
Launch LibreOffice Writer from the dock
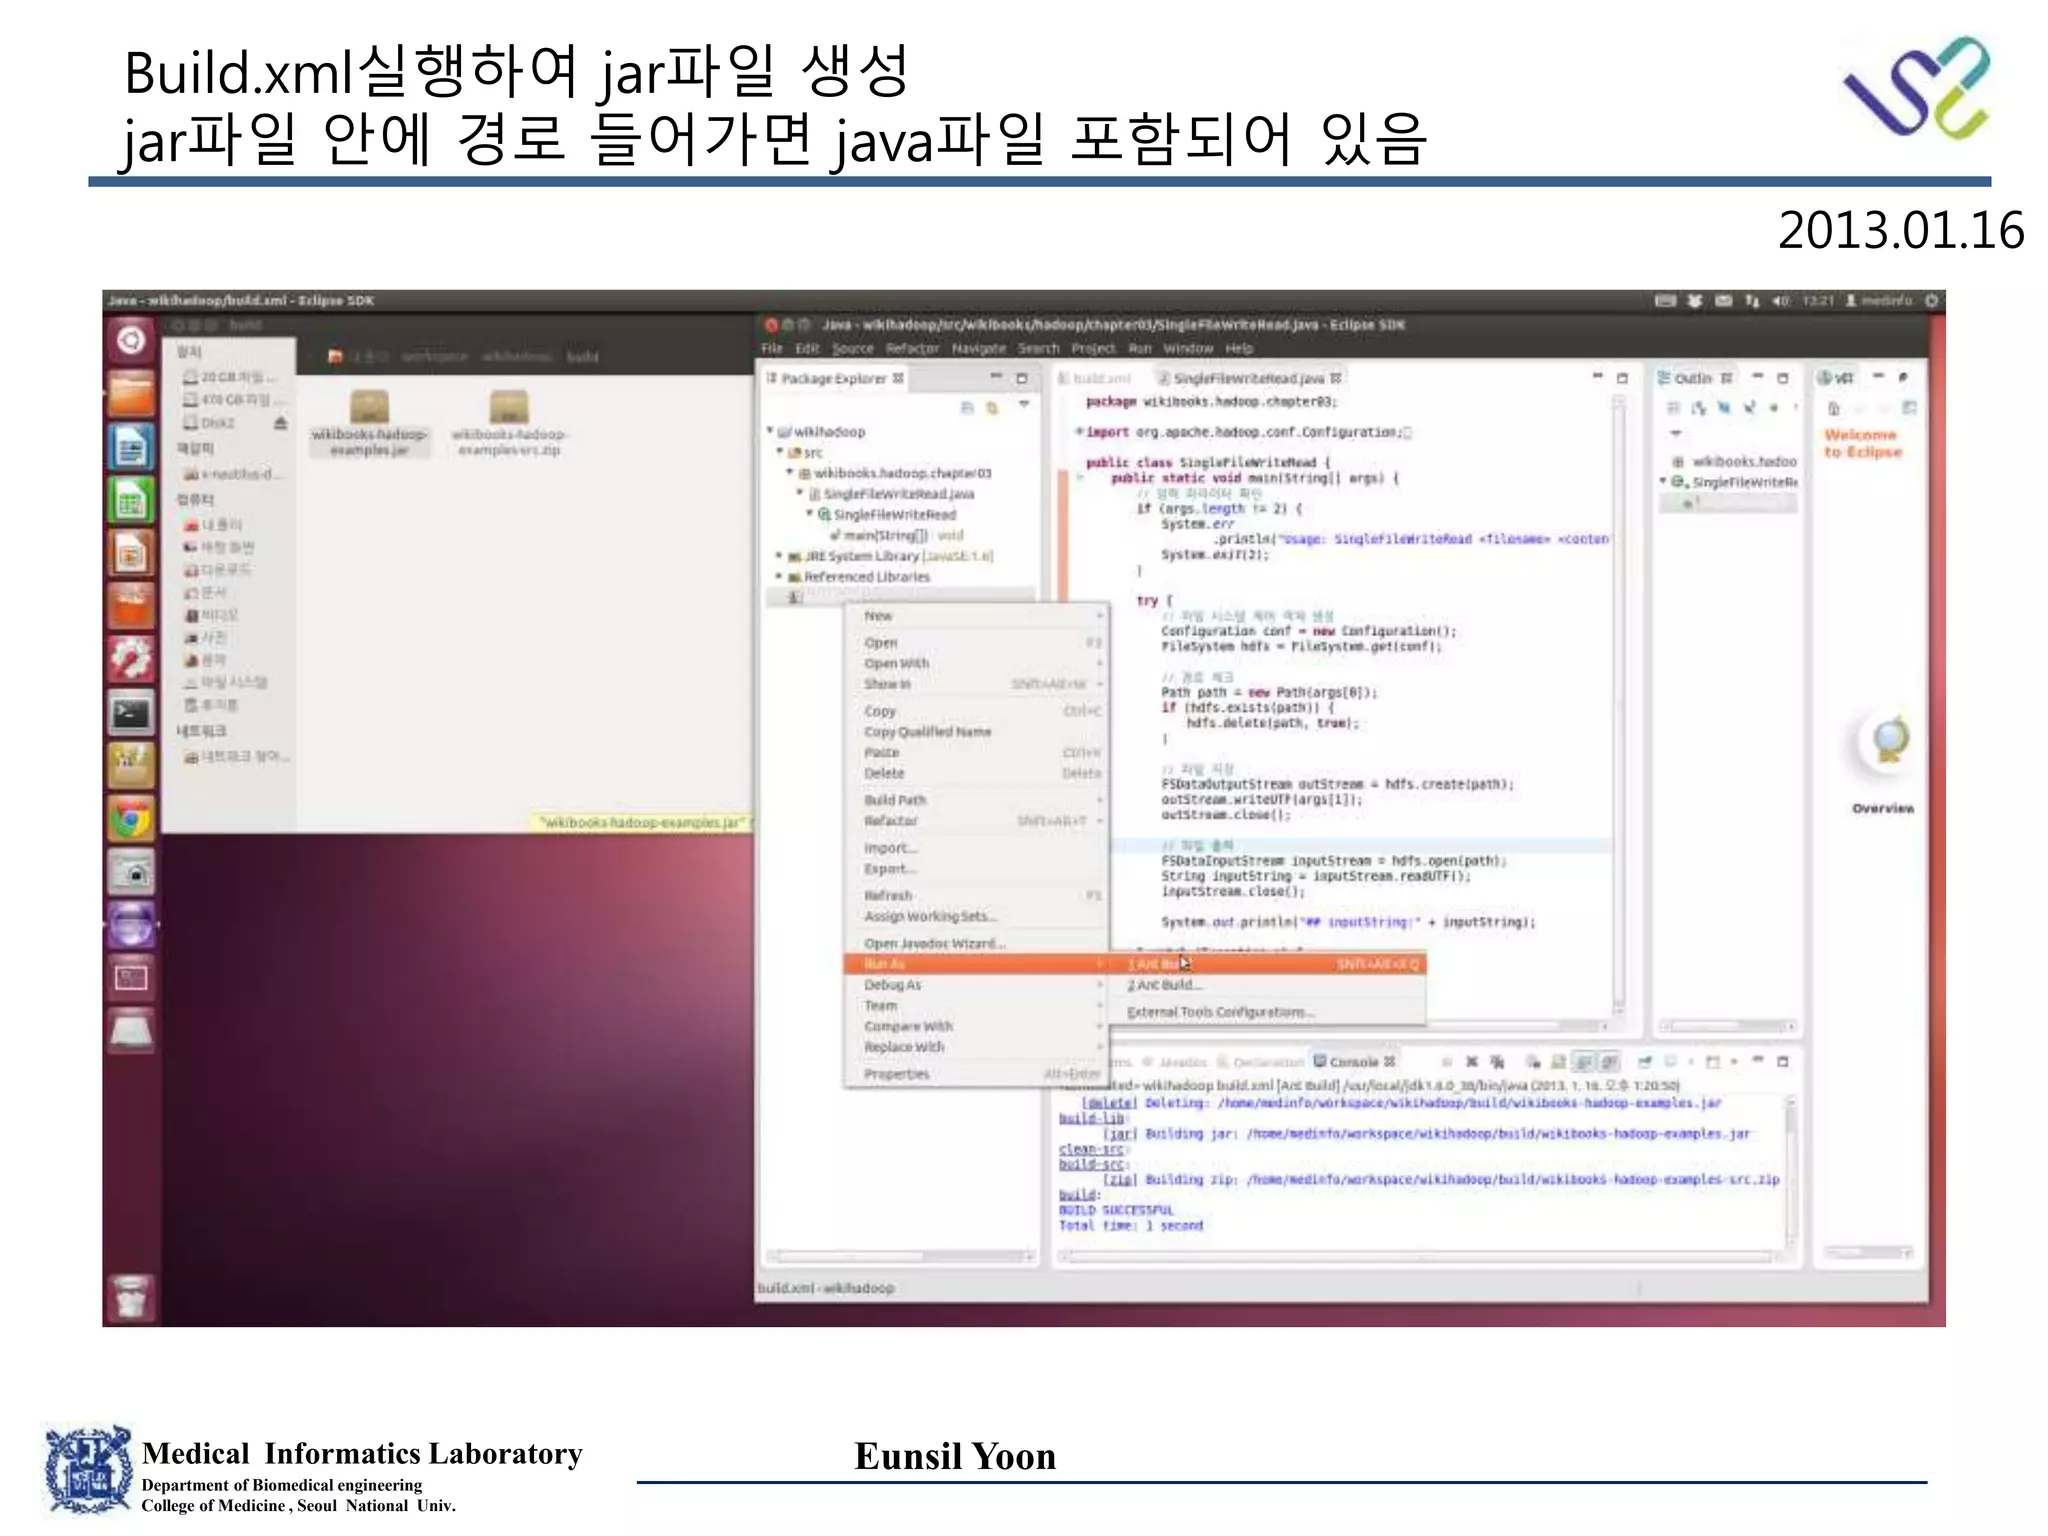click(x=131, y=447)
